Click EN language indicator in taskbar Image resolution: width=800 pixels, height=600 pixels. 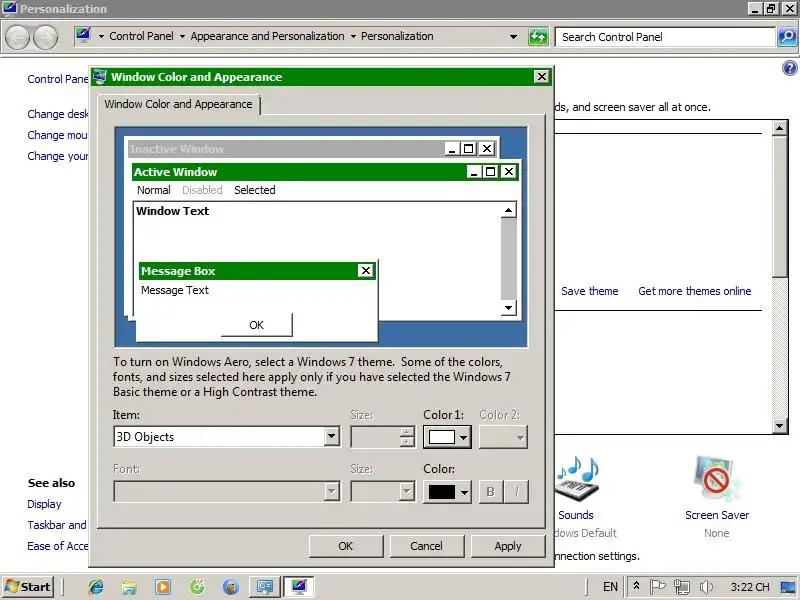tap(610, 587)
